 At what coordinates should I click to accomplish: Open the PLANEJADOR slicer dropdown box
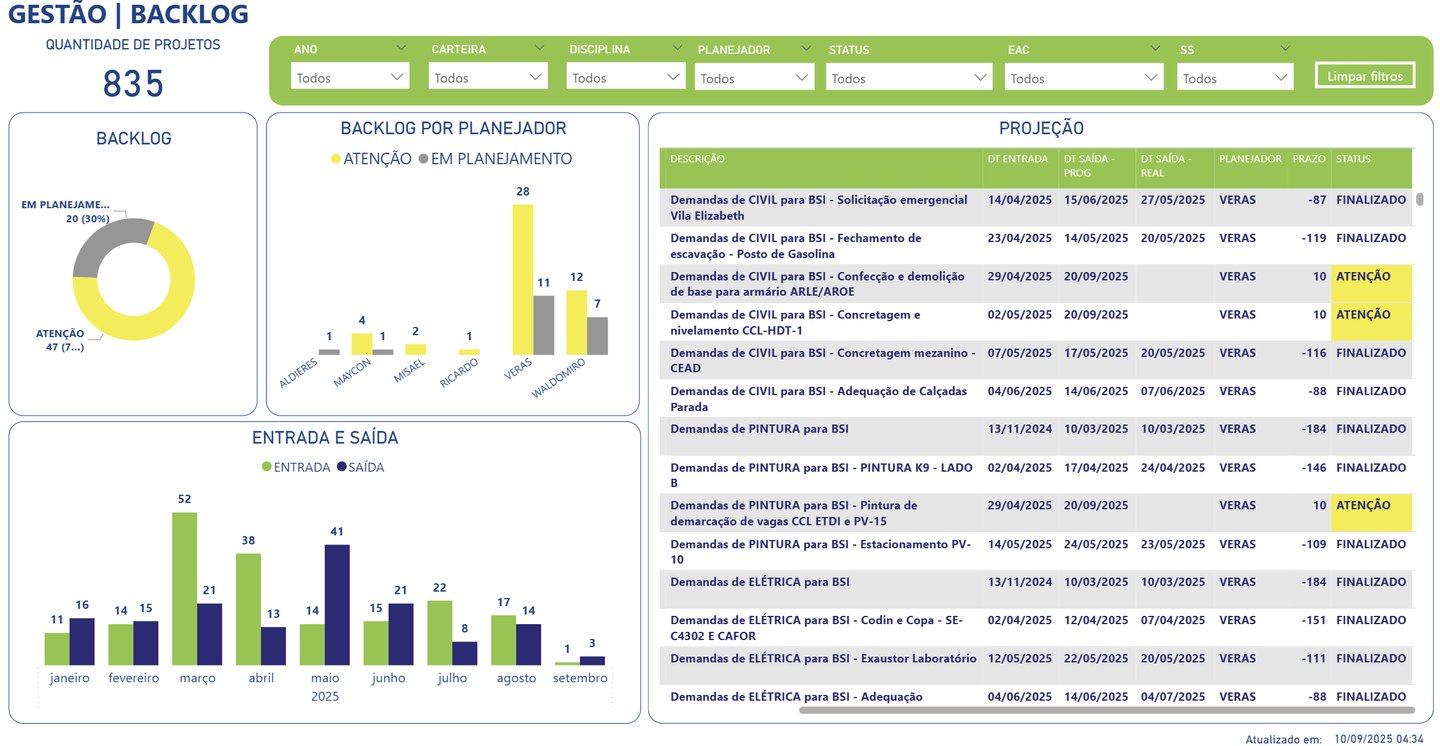[755, 77]
